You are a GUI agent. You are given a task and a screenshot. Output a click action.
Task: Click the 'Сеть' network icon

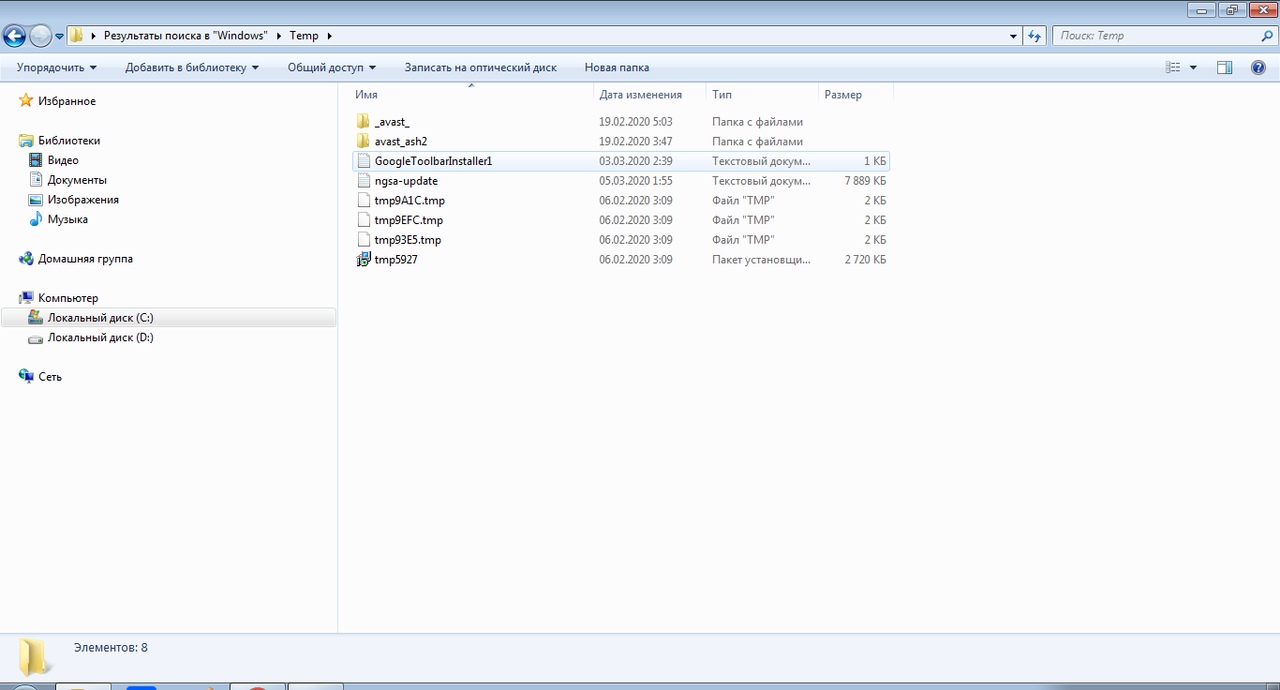pos(26,376)
